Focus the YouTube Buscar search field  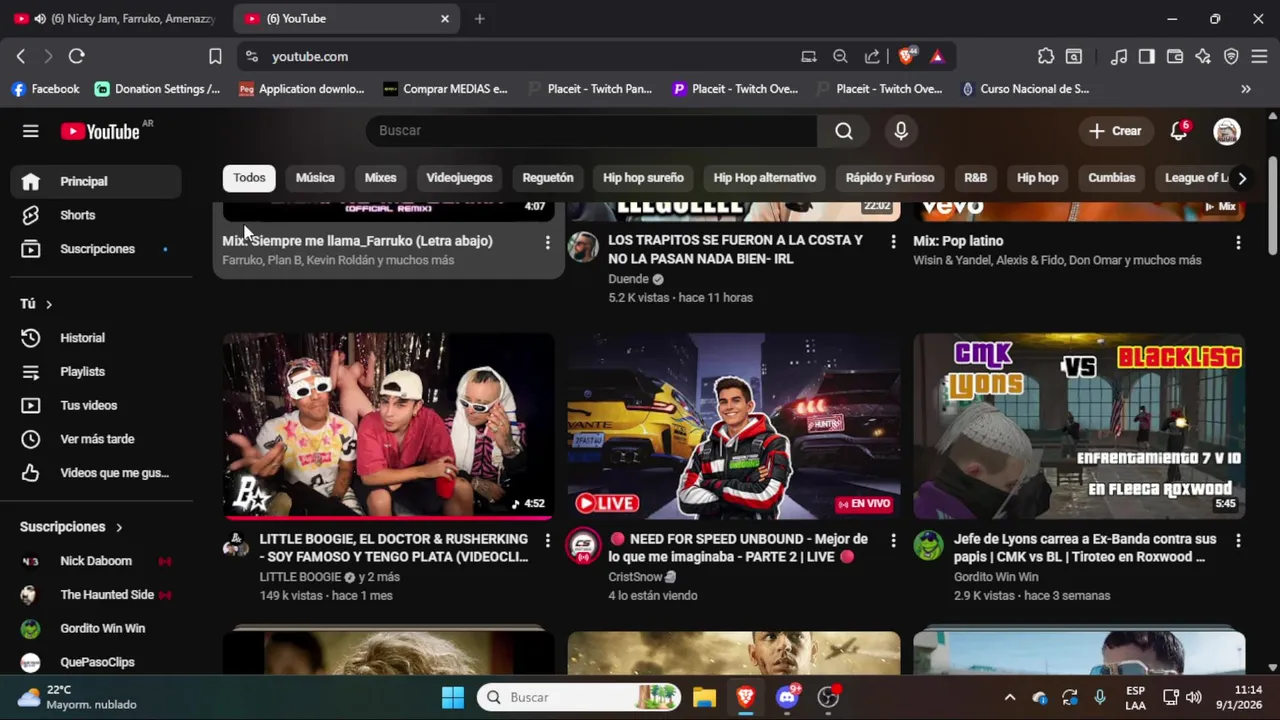[x=592, y=131]
